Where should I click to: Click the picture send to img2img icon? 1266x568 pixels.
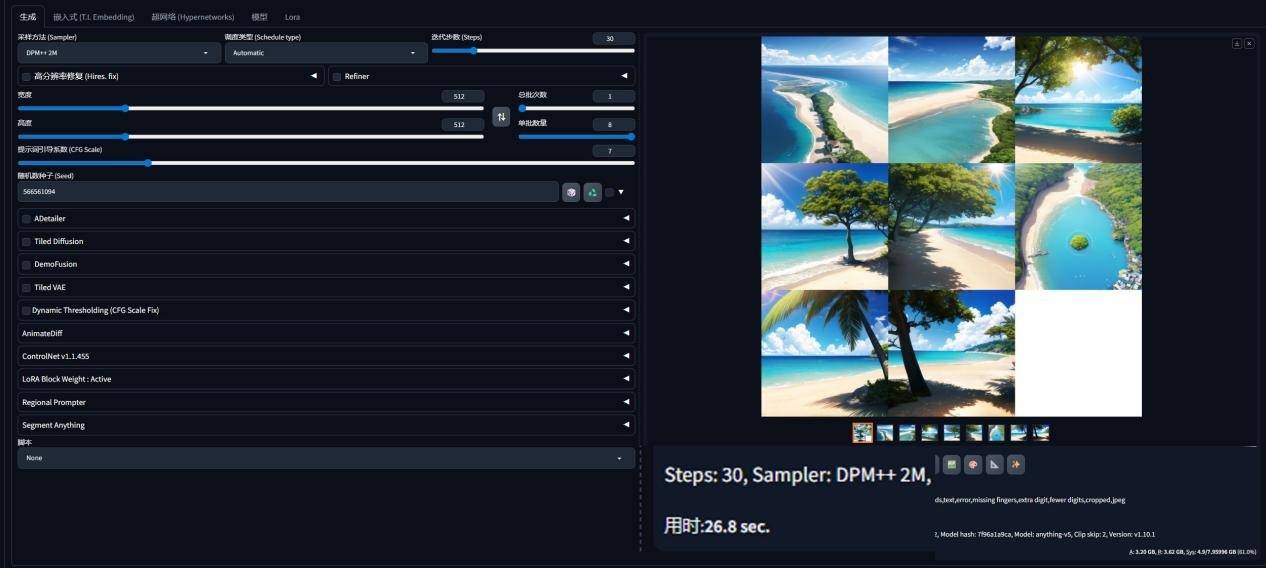[952, 464]
